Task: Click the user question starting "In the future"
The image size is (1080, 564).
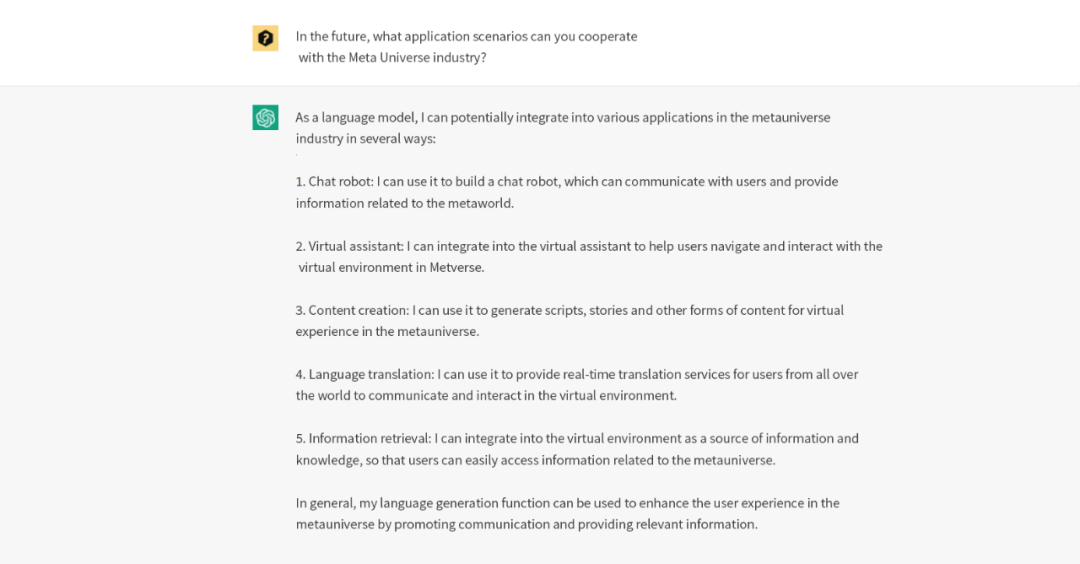Action: [x=466, y=36]
